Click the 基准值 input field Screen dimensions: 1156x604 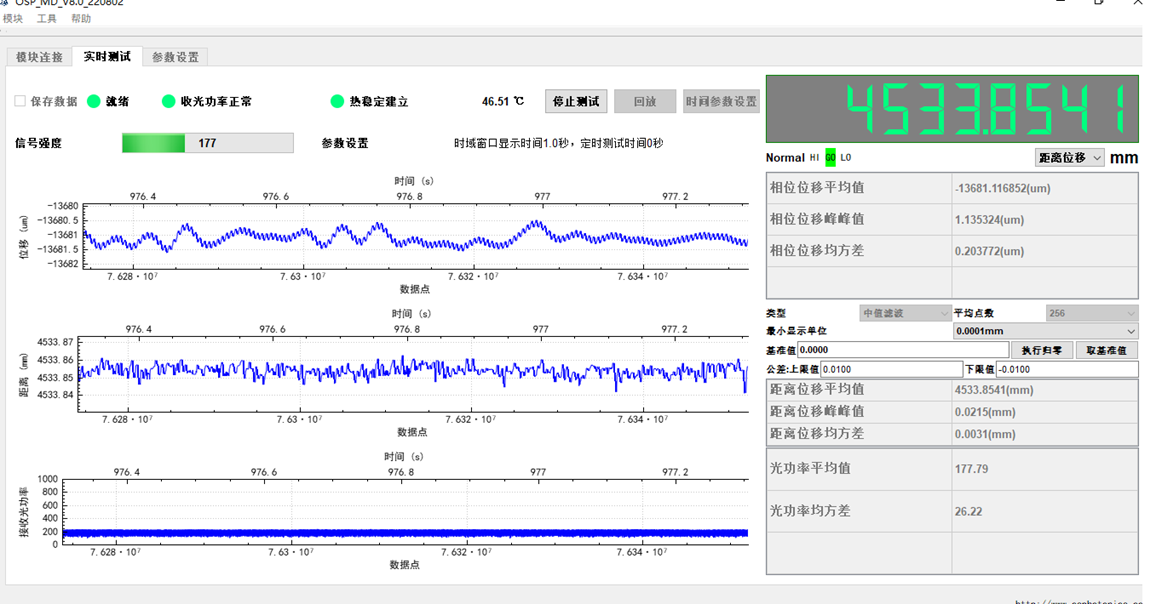click(902, 350)
